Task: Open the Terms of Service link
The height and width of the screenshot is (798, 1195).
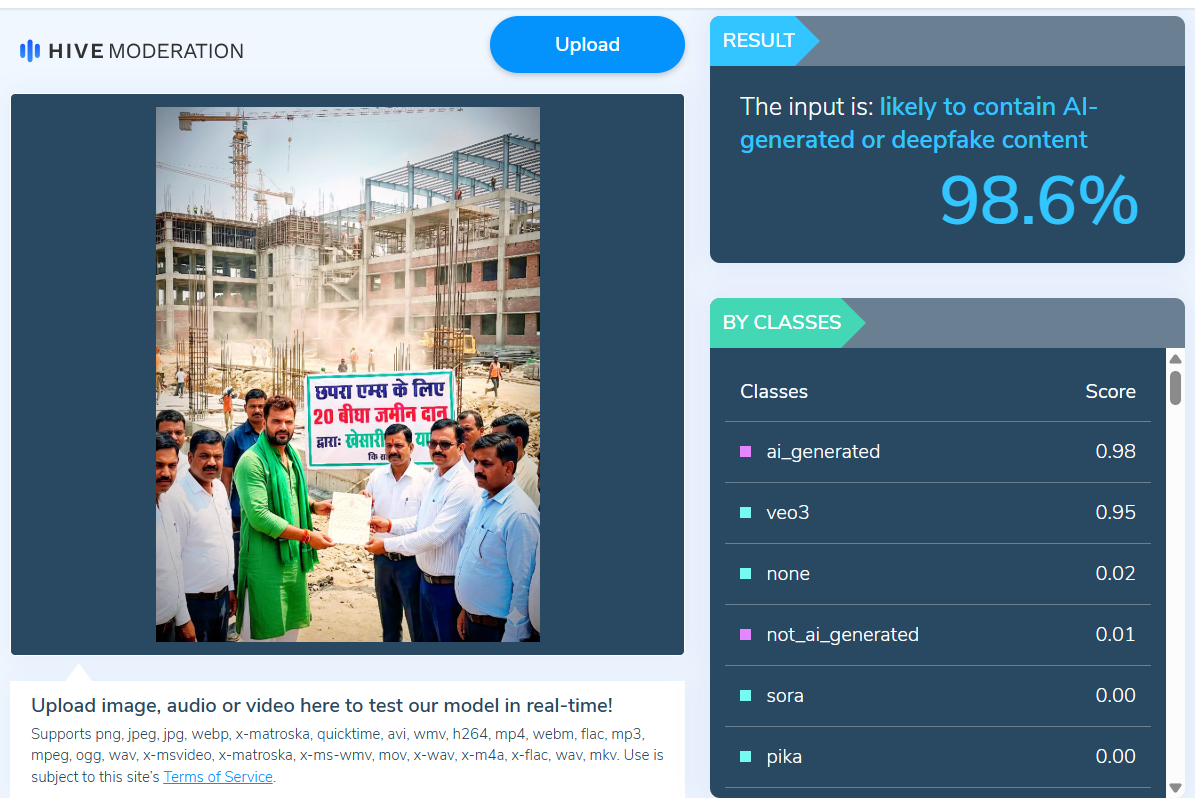Action: click(x=218, y=777)
